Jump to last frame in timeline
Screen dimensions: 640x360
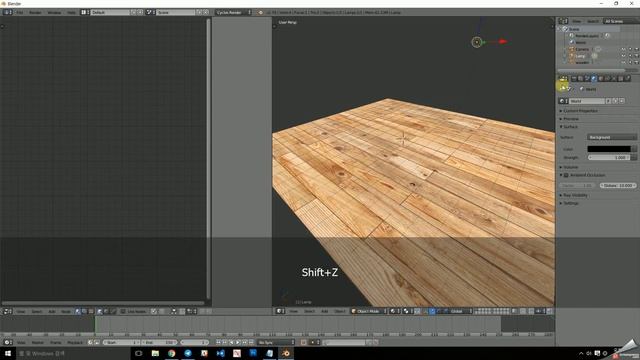point(251,342)
